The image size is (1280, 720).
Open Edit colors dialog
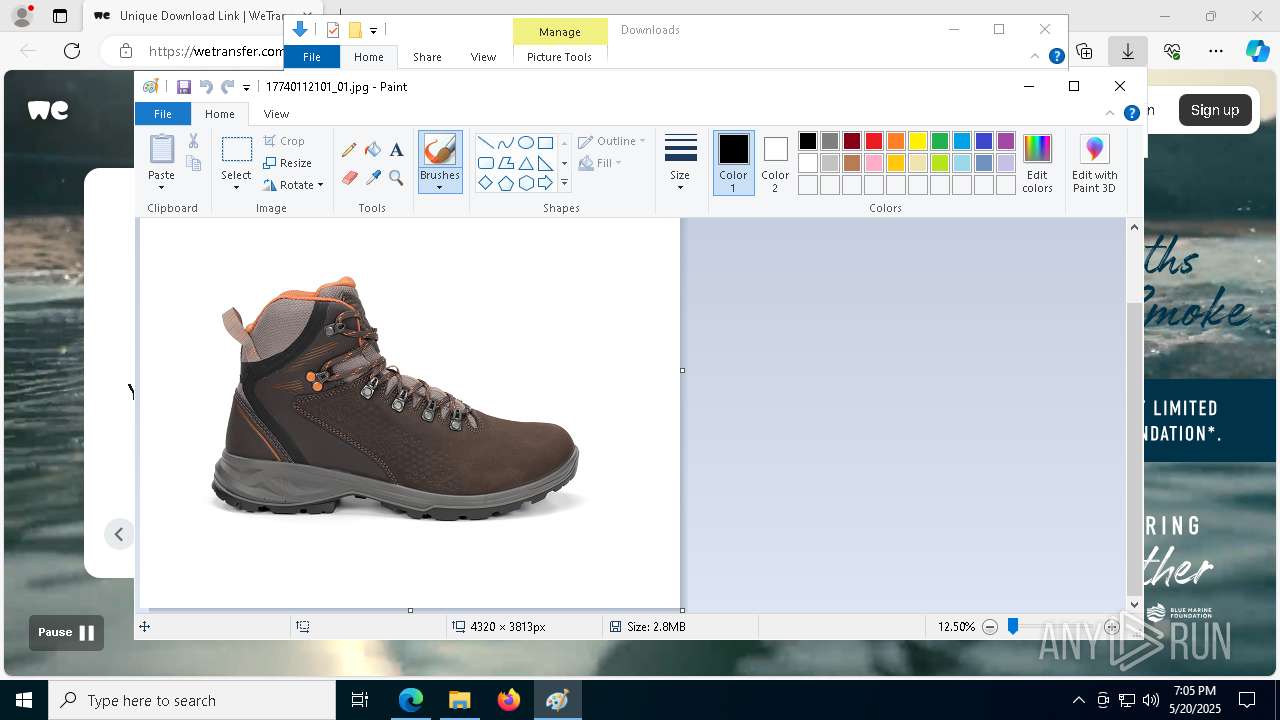(x=1037, y=163)
